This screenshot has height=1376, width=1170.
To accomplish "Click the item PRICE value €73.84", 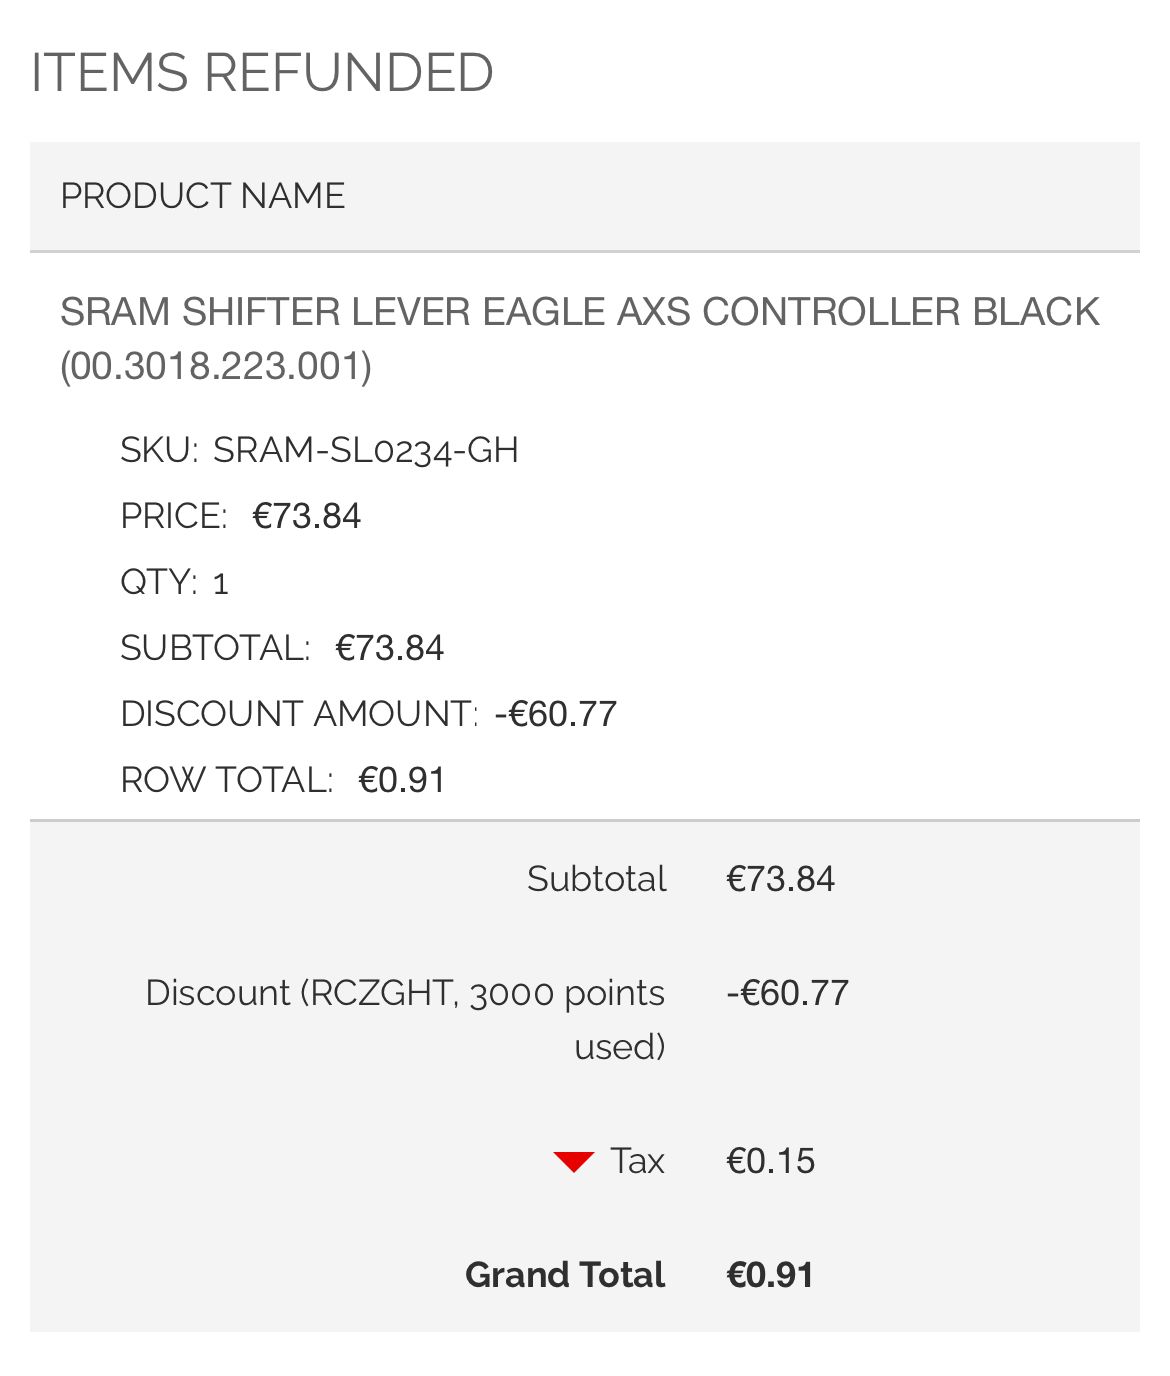I will 306,516.
